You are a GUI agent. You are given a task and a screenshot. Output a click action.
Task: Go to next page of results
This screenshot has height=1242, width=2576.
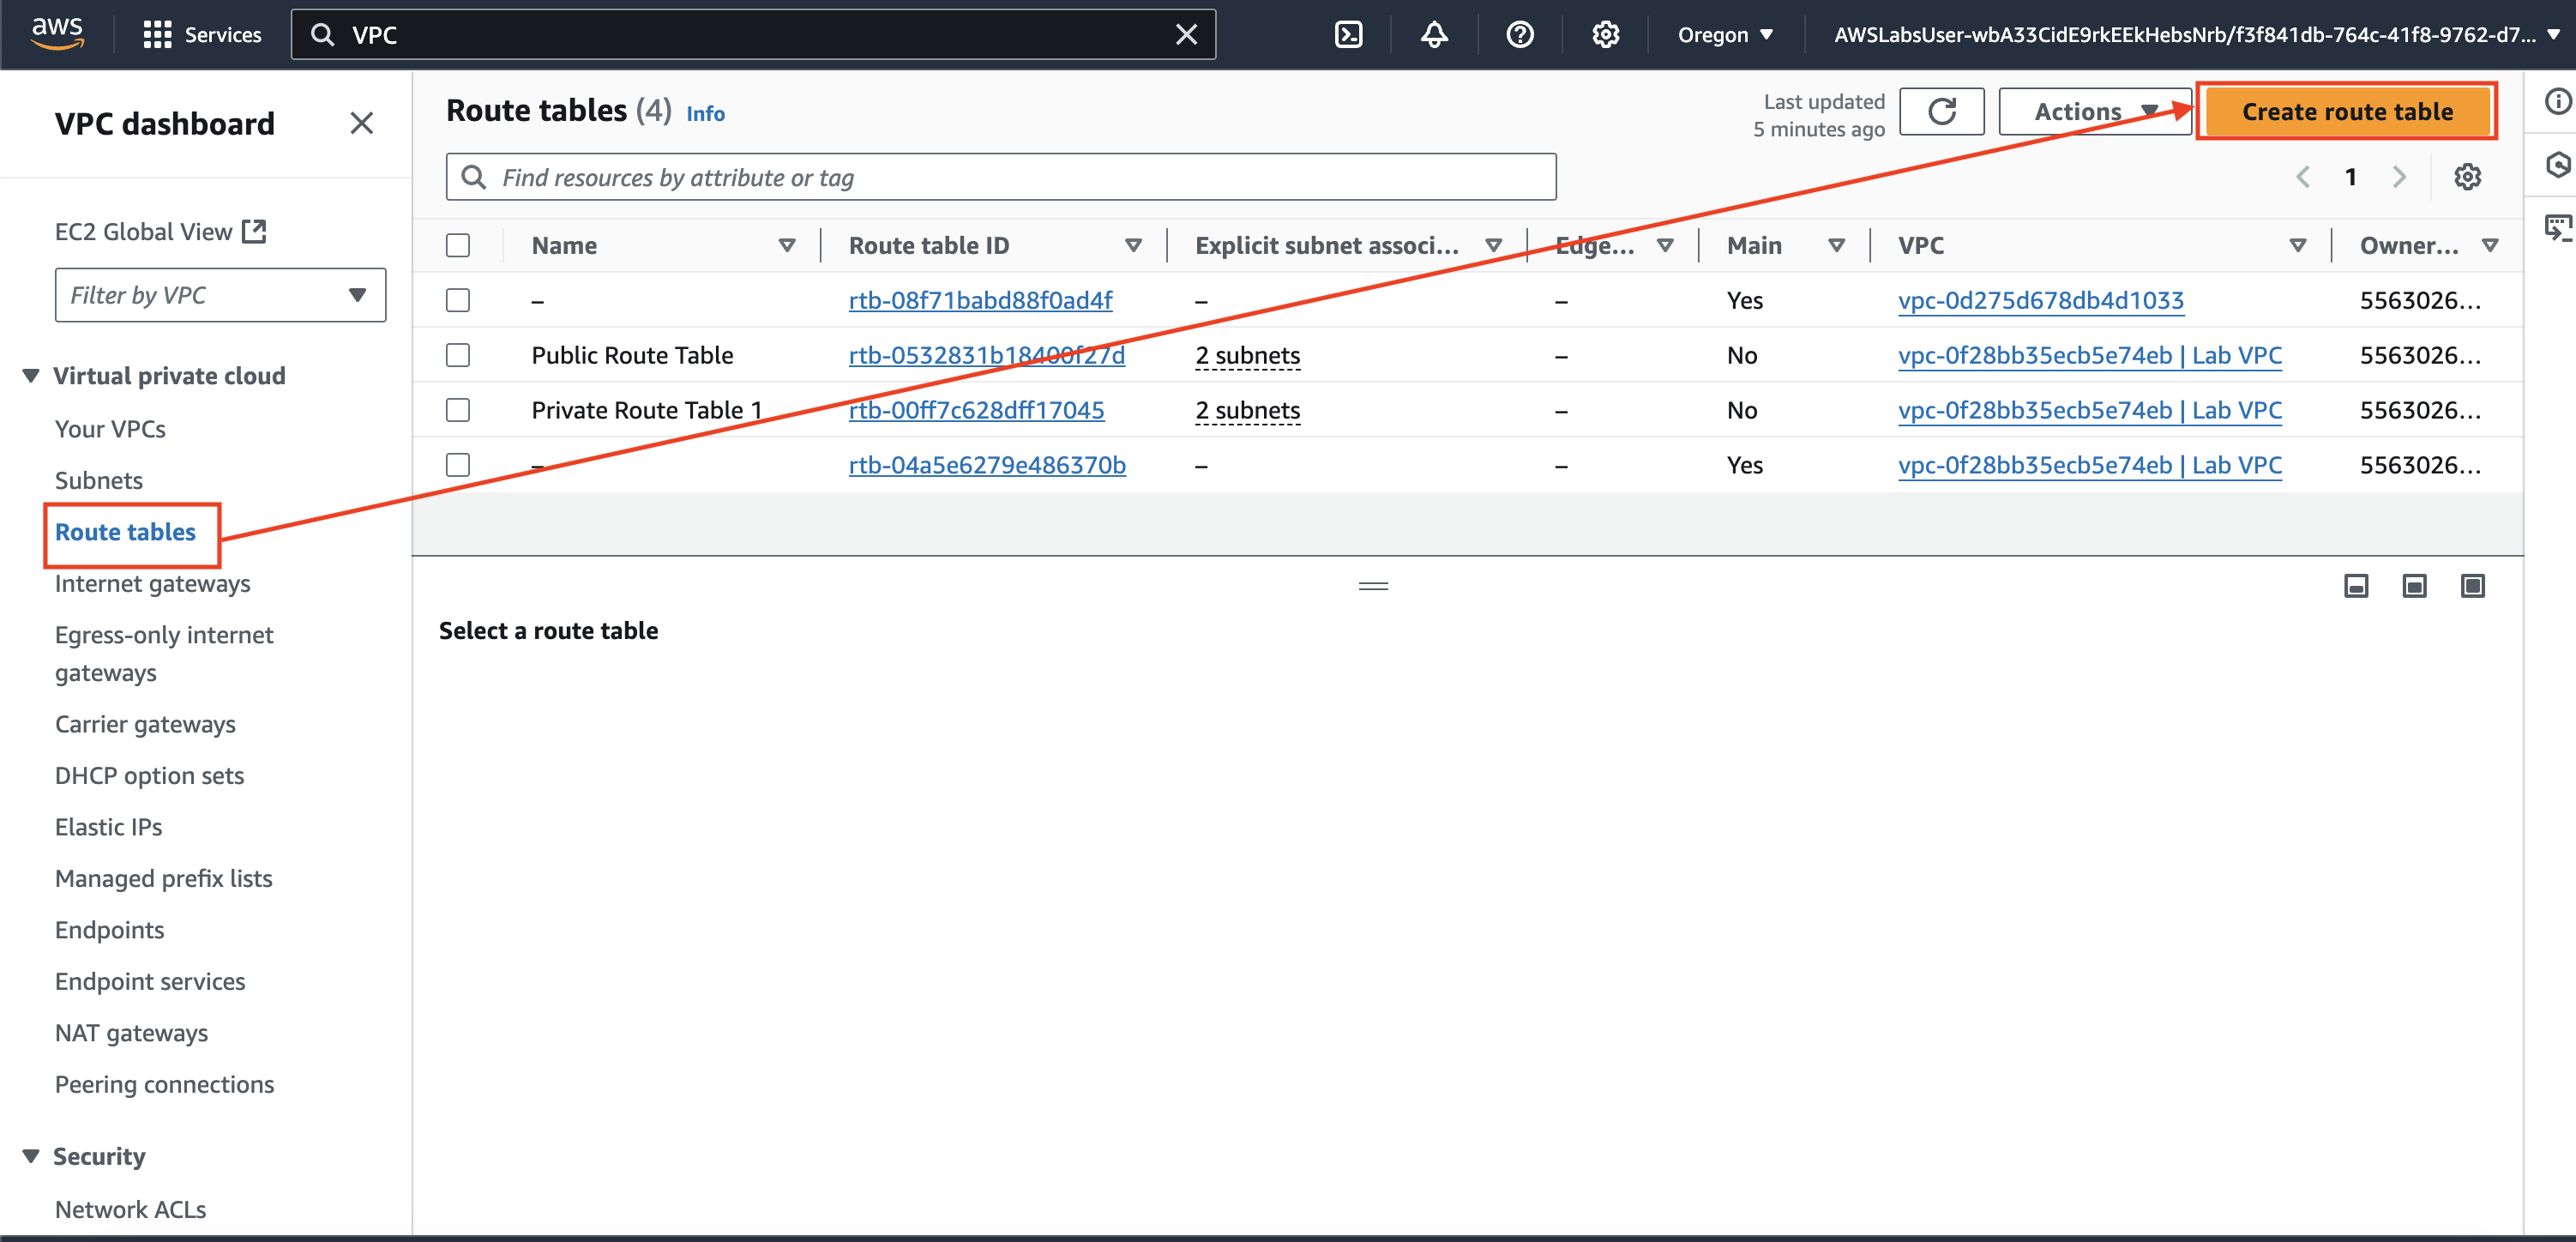(2398, 177)
